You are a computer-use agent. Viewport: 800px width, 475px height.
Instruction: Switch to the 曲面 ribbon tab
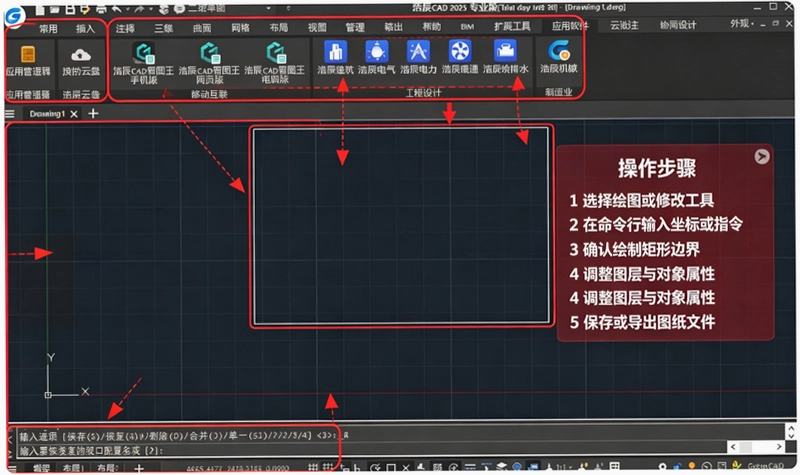(202, 28)
